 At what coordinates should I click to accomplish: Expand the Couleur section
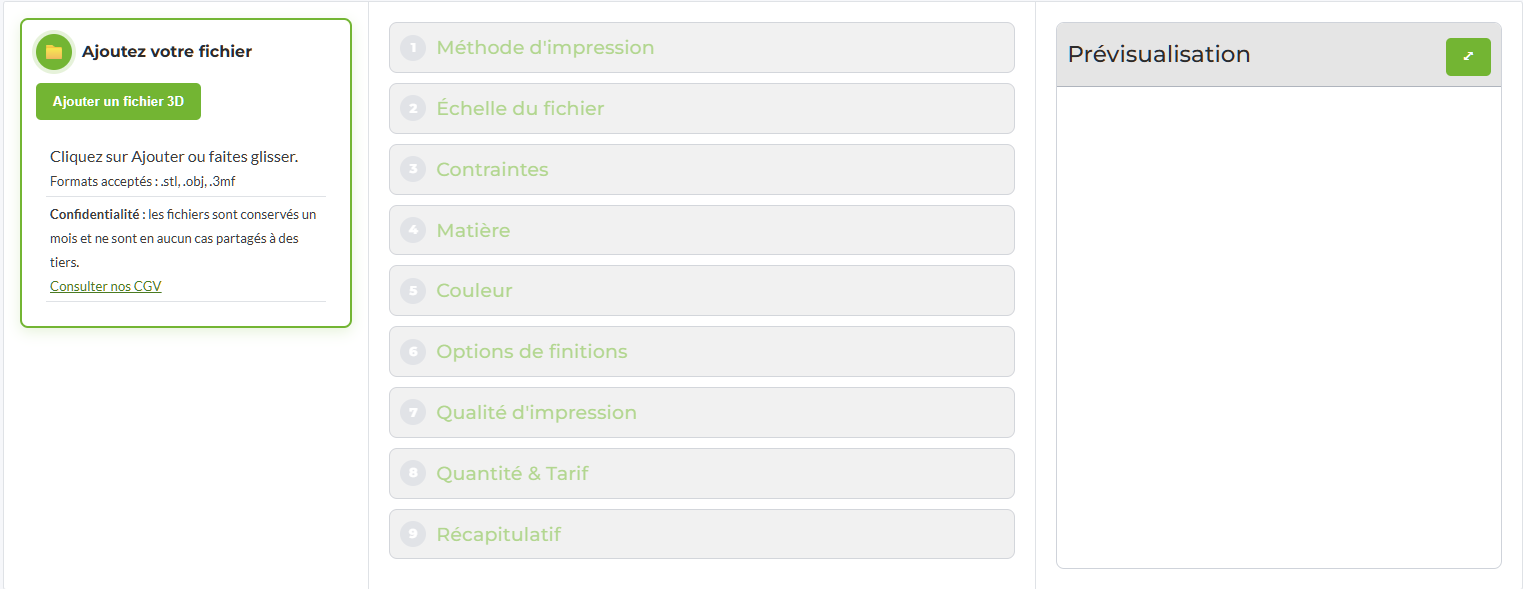(702, 291)
